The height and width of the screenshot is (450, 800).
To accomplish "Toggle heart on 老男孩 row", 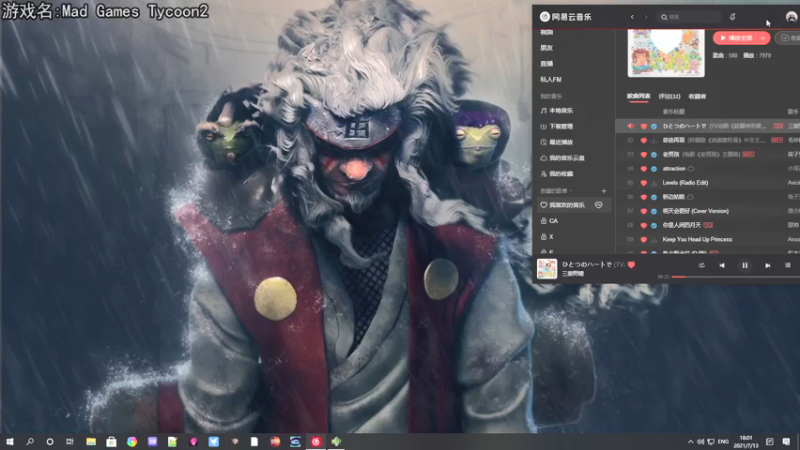I will point(644,155).
